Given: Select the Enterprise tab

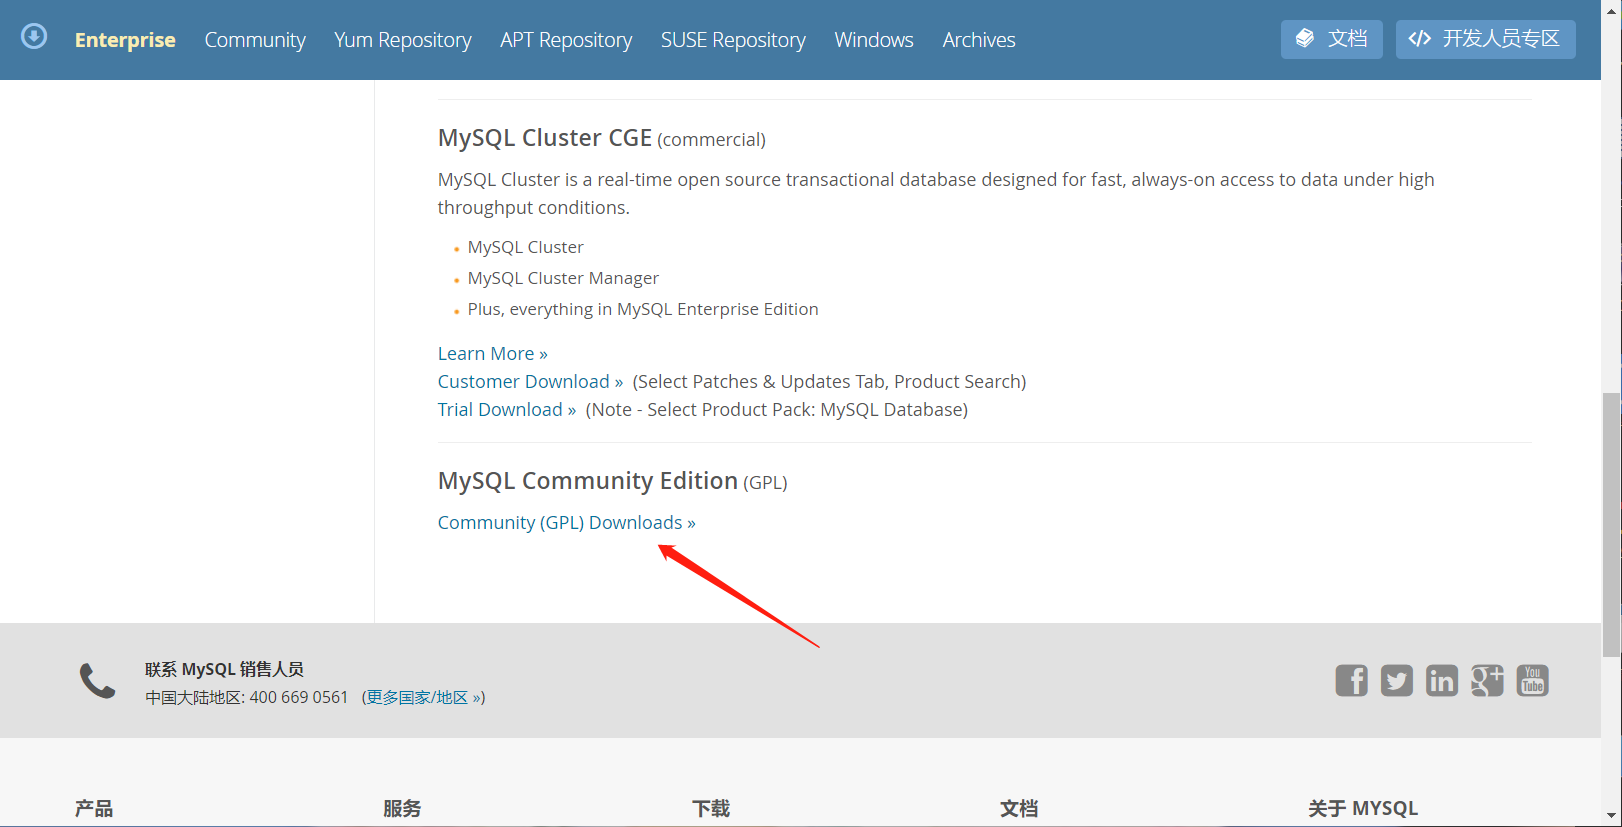Looking at the screenshot, I should click(x=125, y=40).
